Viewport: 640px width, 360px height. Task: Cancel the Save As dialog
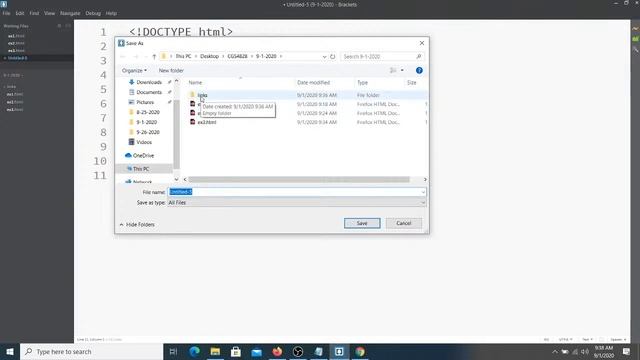tap(404, 223)
